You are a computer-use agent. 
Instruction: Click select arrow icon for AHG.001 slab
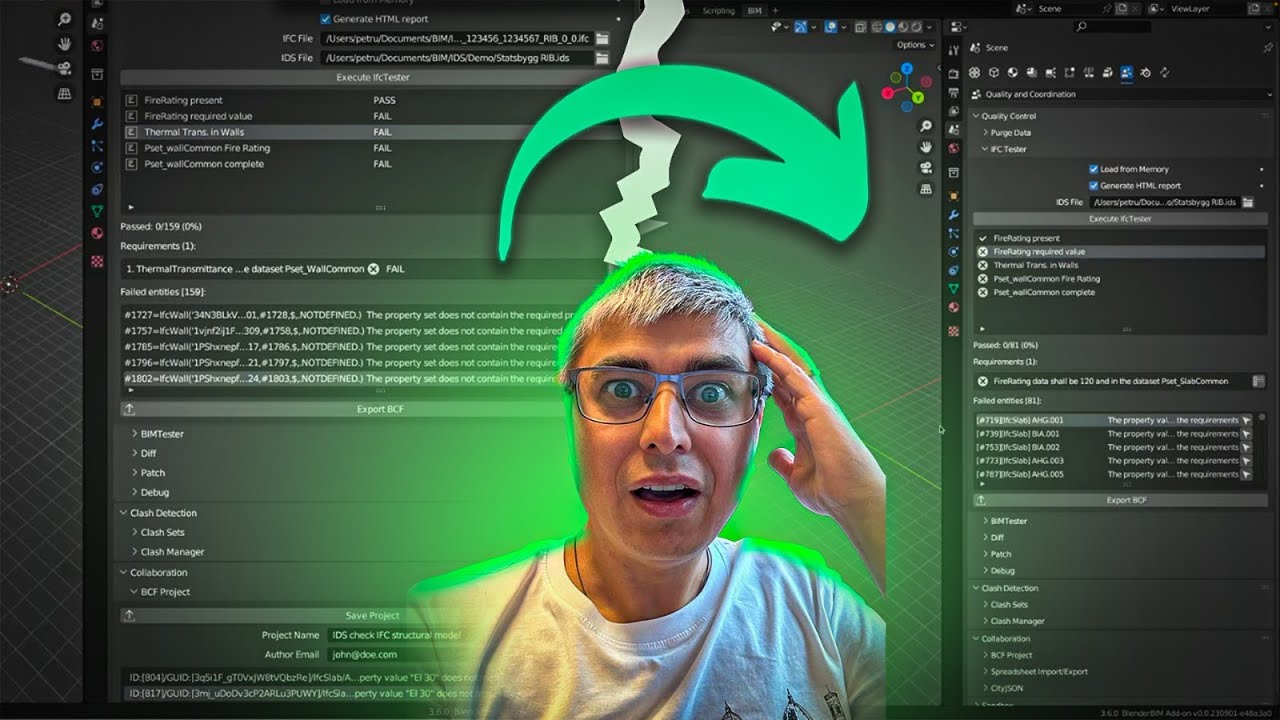pyautogui.click(x=1246, y=421)
